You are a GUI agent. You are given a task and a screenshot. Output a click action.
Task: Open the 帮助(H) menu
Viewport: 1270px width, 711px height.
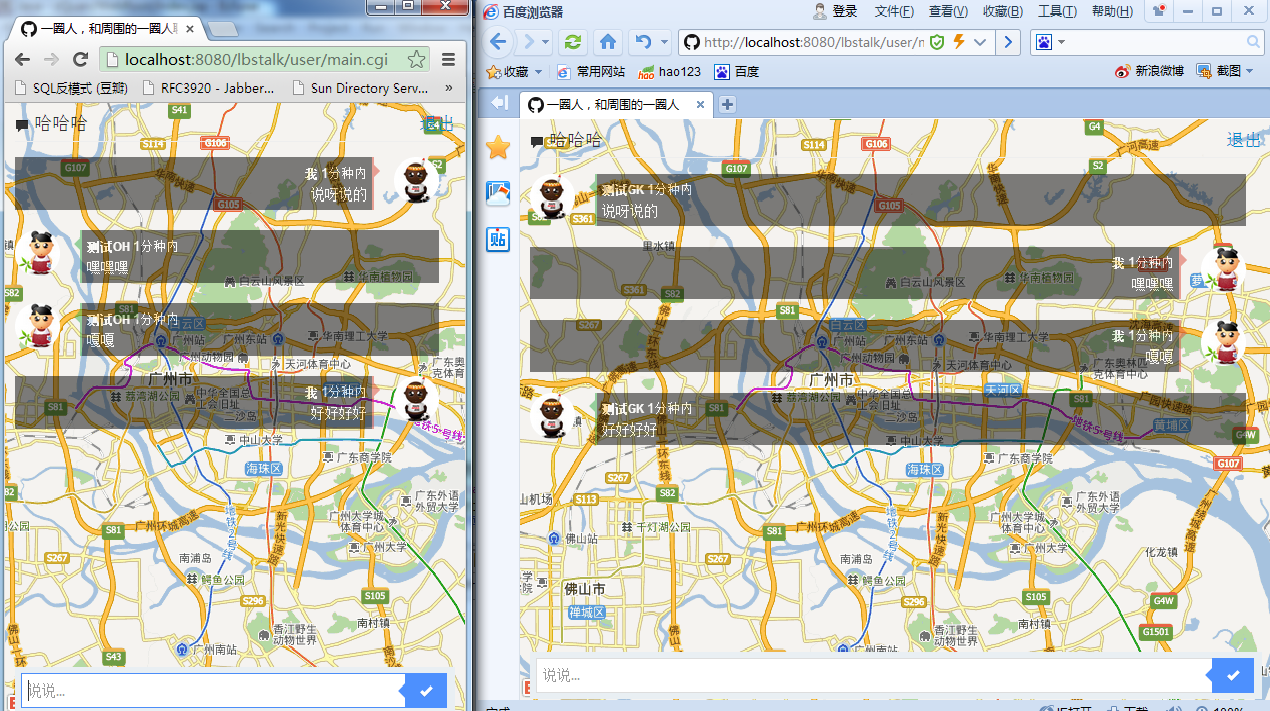[x=1112, y=11]
